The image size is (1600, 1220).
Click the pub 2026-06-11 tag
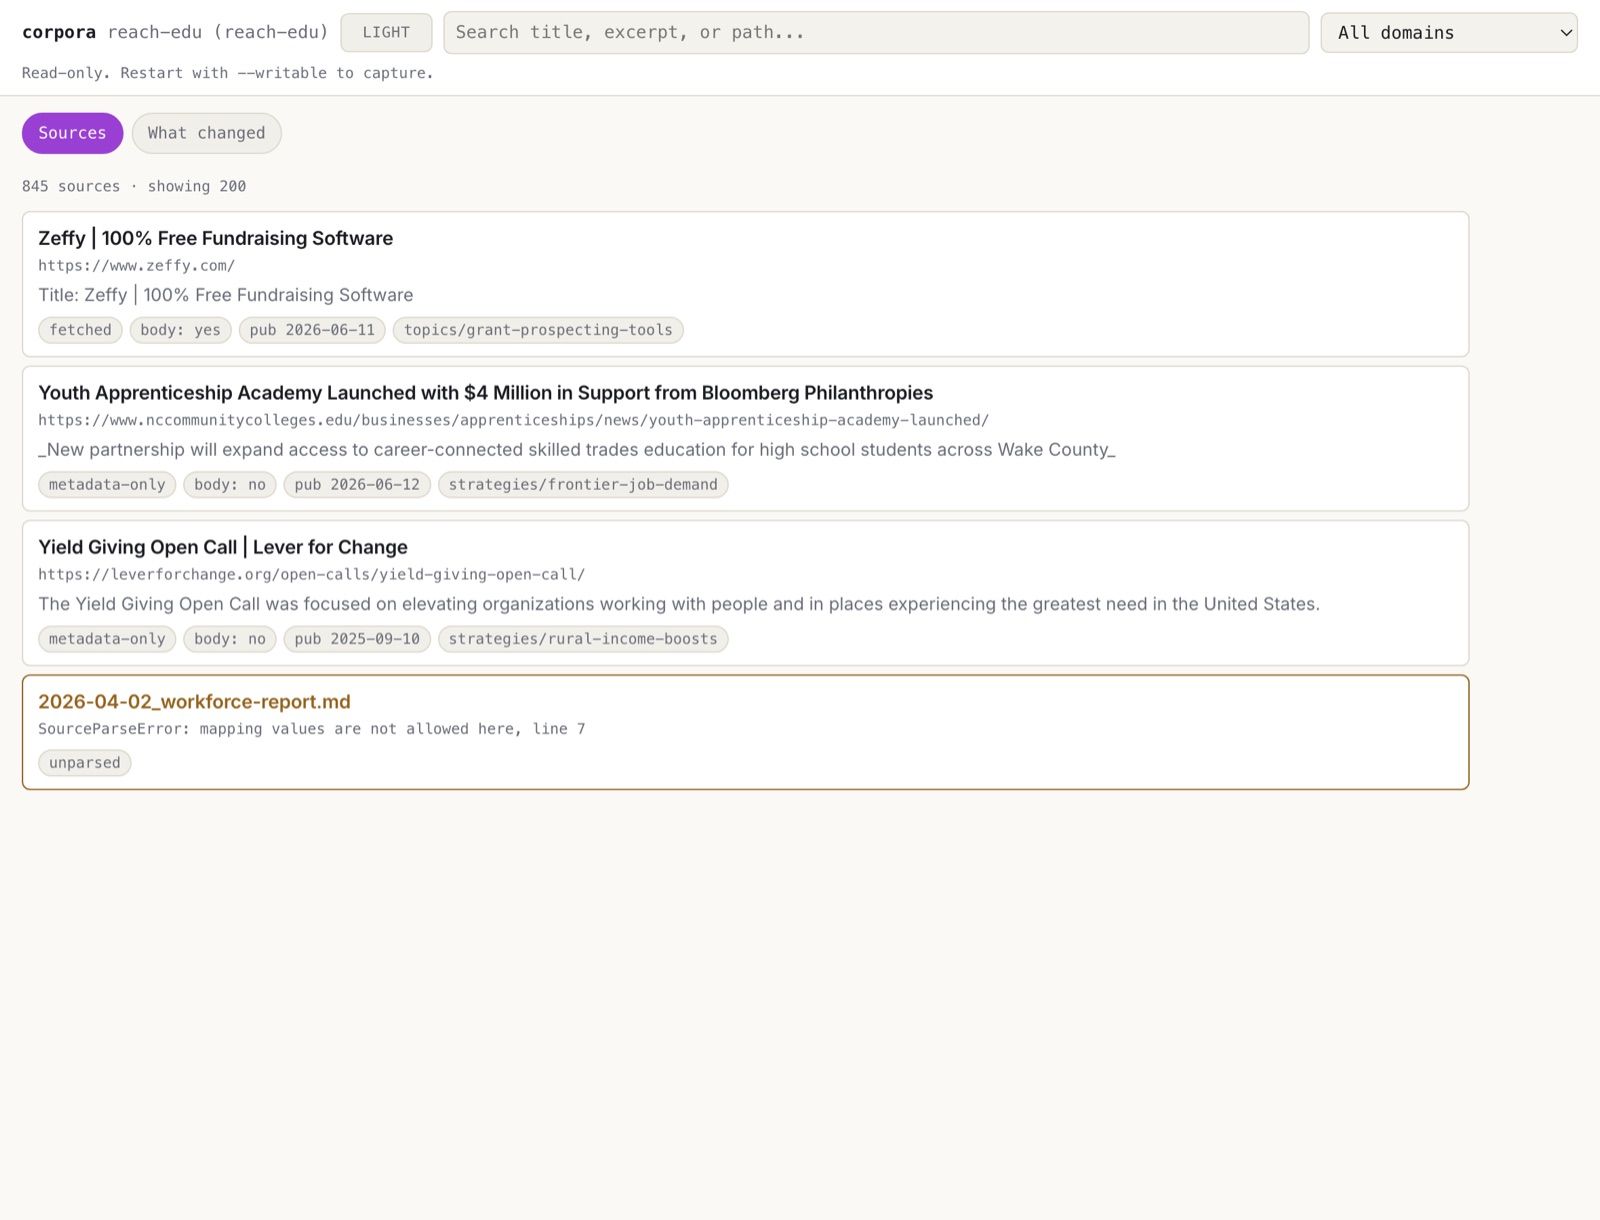312,330
